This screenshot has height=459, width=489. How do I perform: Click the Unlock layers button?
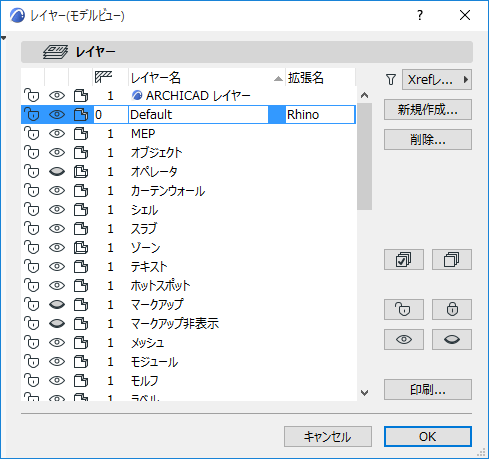[x=404, y=309]
